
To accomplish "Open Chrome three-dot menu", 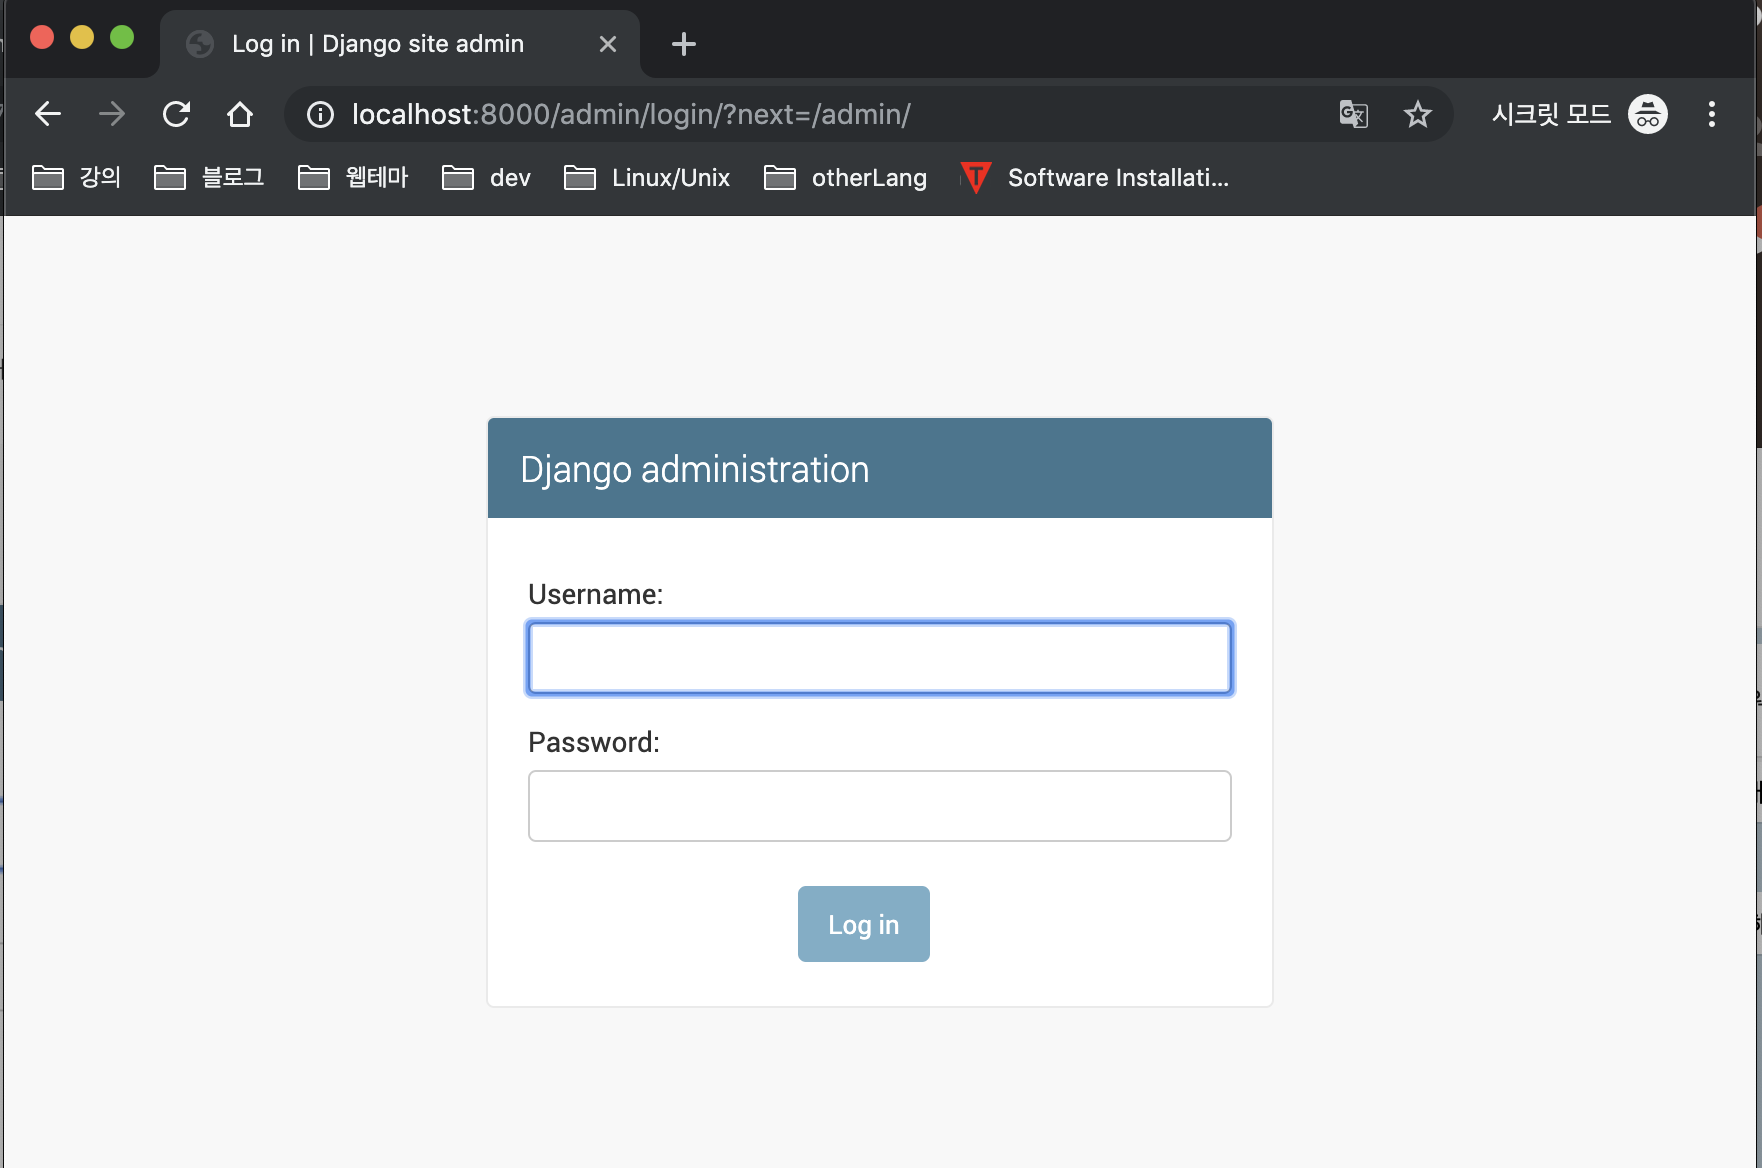I will pyautogui.click(x=1712, y=114).
